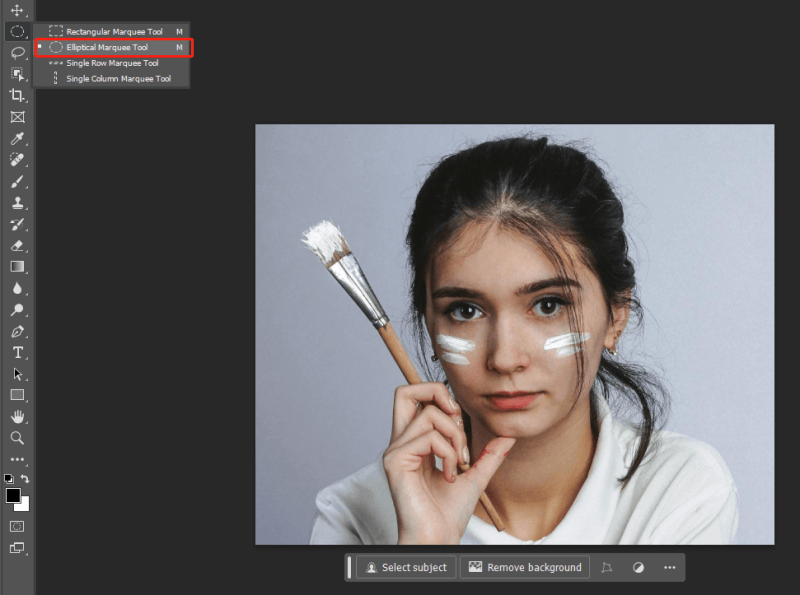Open more options in contextual task bar
The image size is (800, 595).
pyautogui.click(x=669, y=567)
